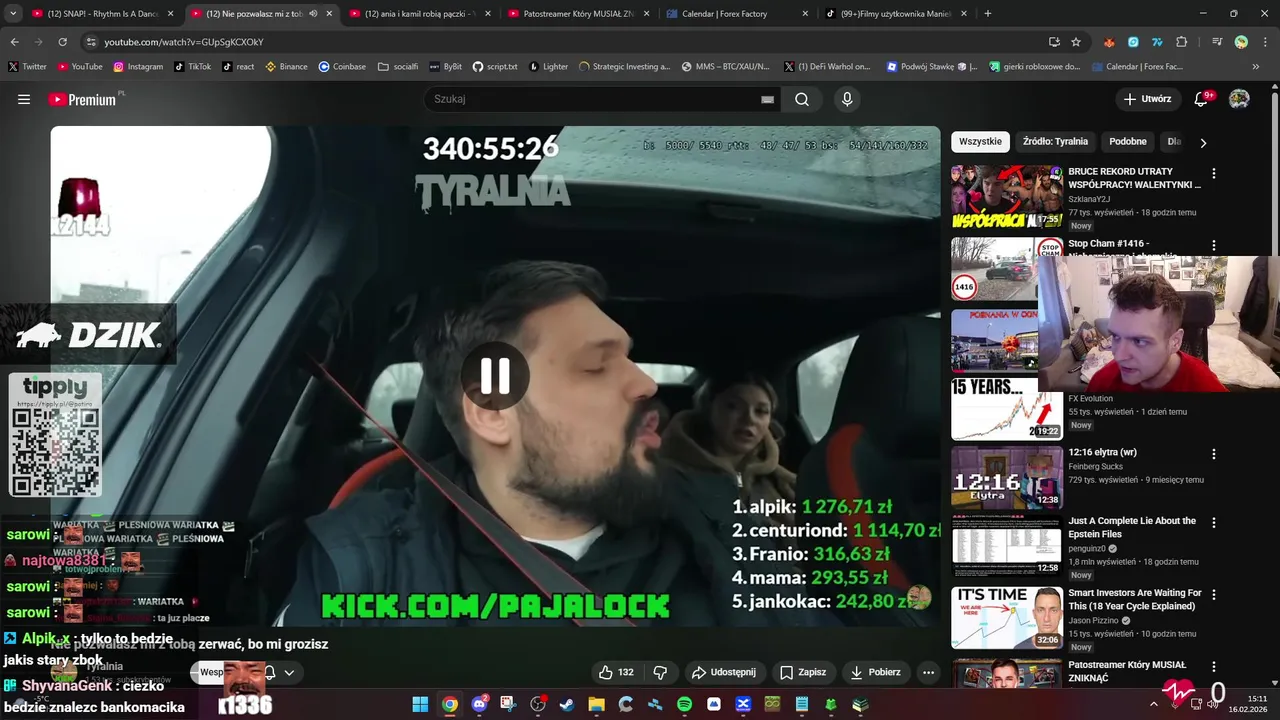
Task: Open options for BRUCE REKORD UTRATY video
Action: pyautogui.click(x=1213, y=173)
